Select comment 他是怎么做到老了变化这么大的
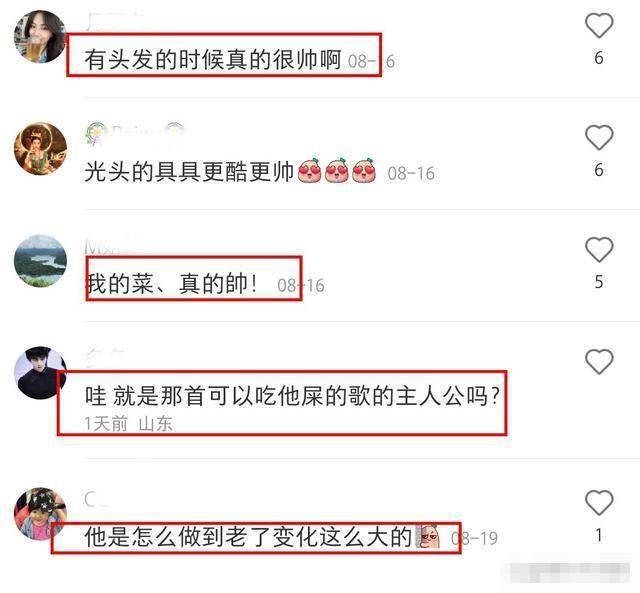Screen dimensions: 640x593 [248, 536]
